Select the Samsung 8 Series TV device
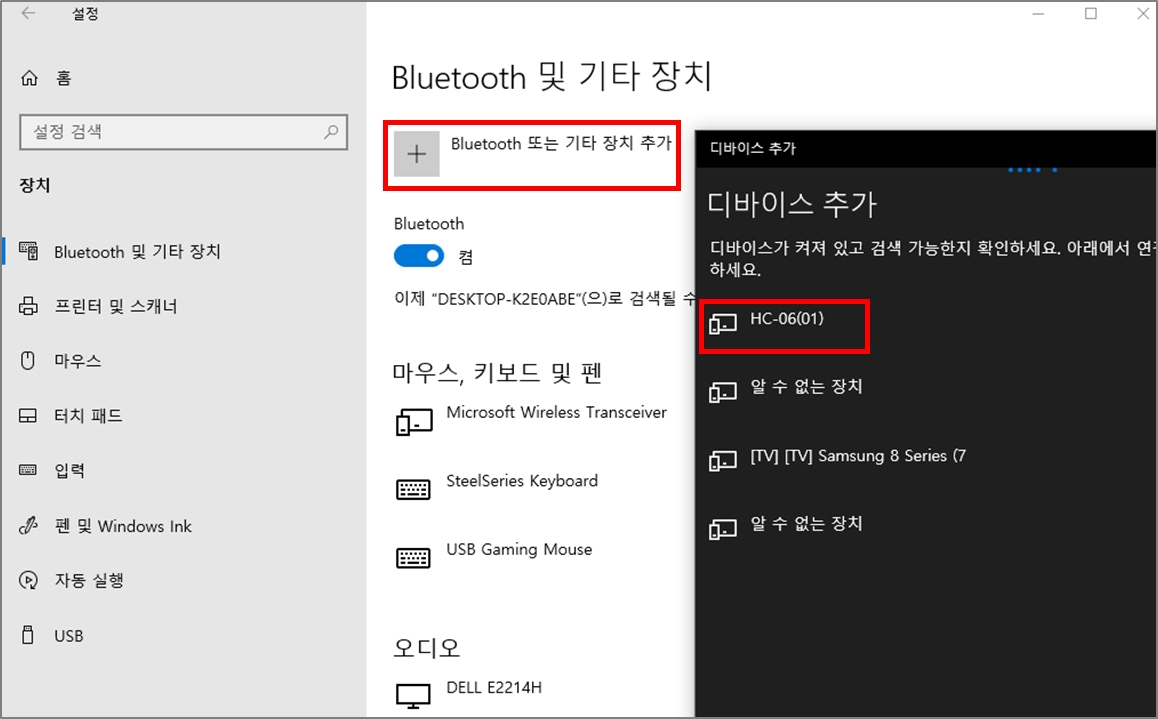The width and height of the screenshot is (1158, 719). pyautogui.click(x=857, y=456)
